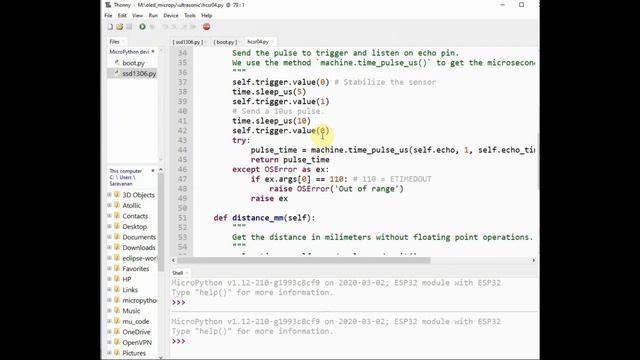Screen dimensions: 640x360
Task: Start debugging with the bug icon
Action: [152, 27]
